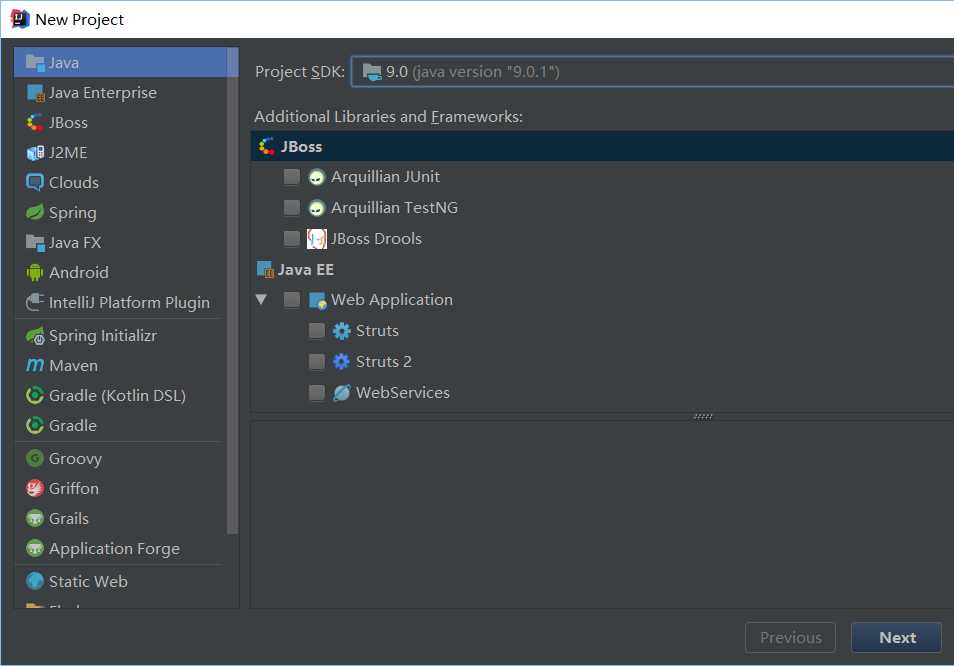Click the Struts gear icon

click(341, 331)
